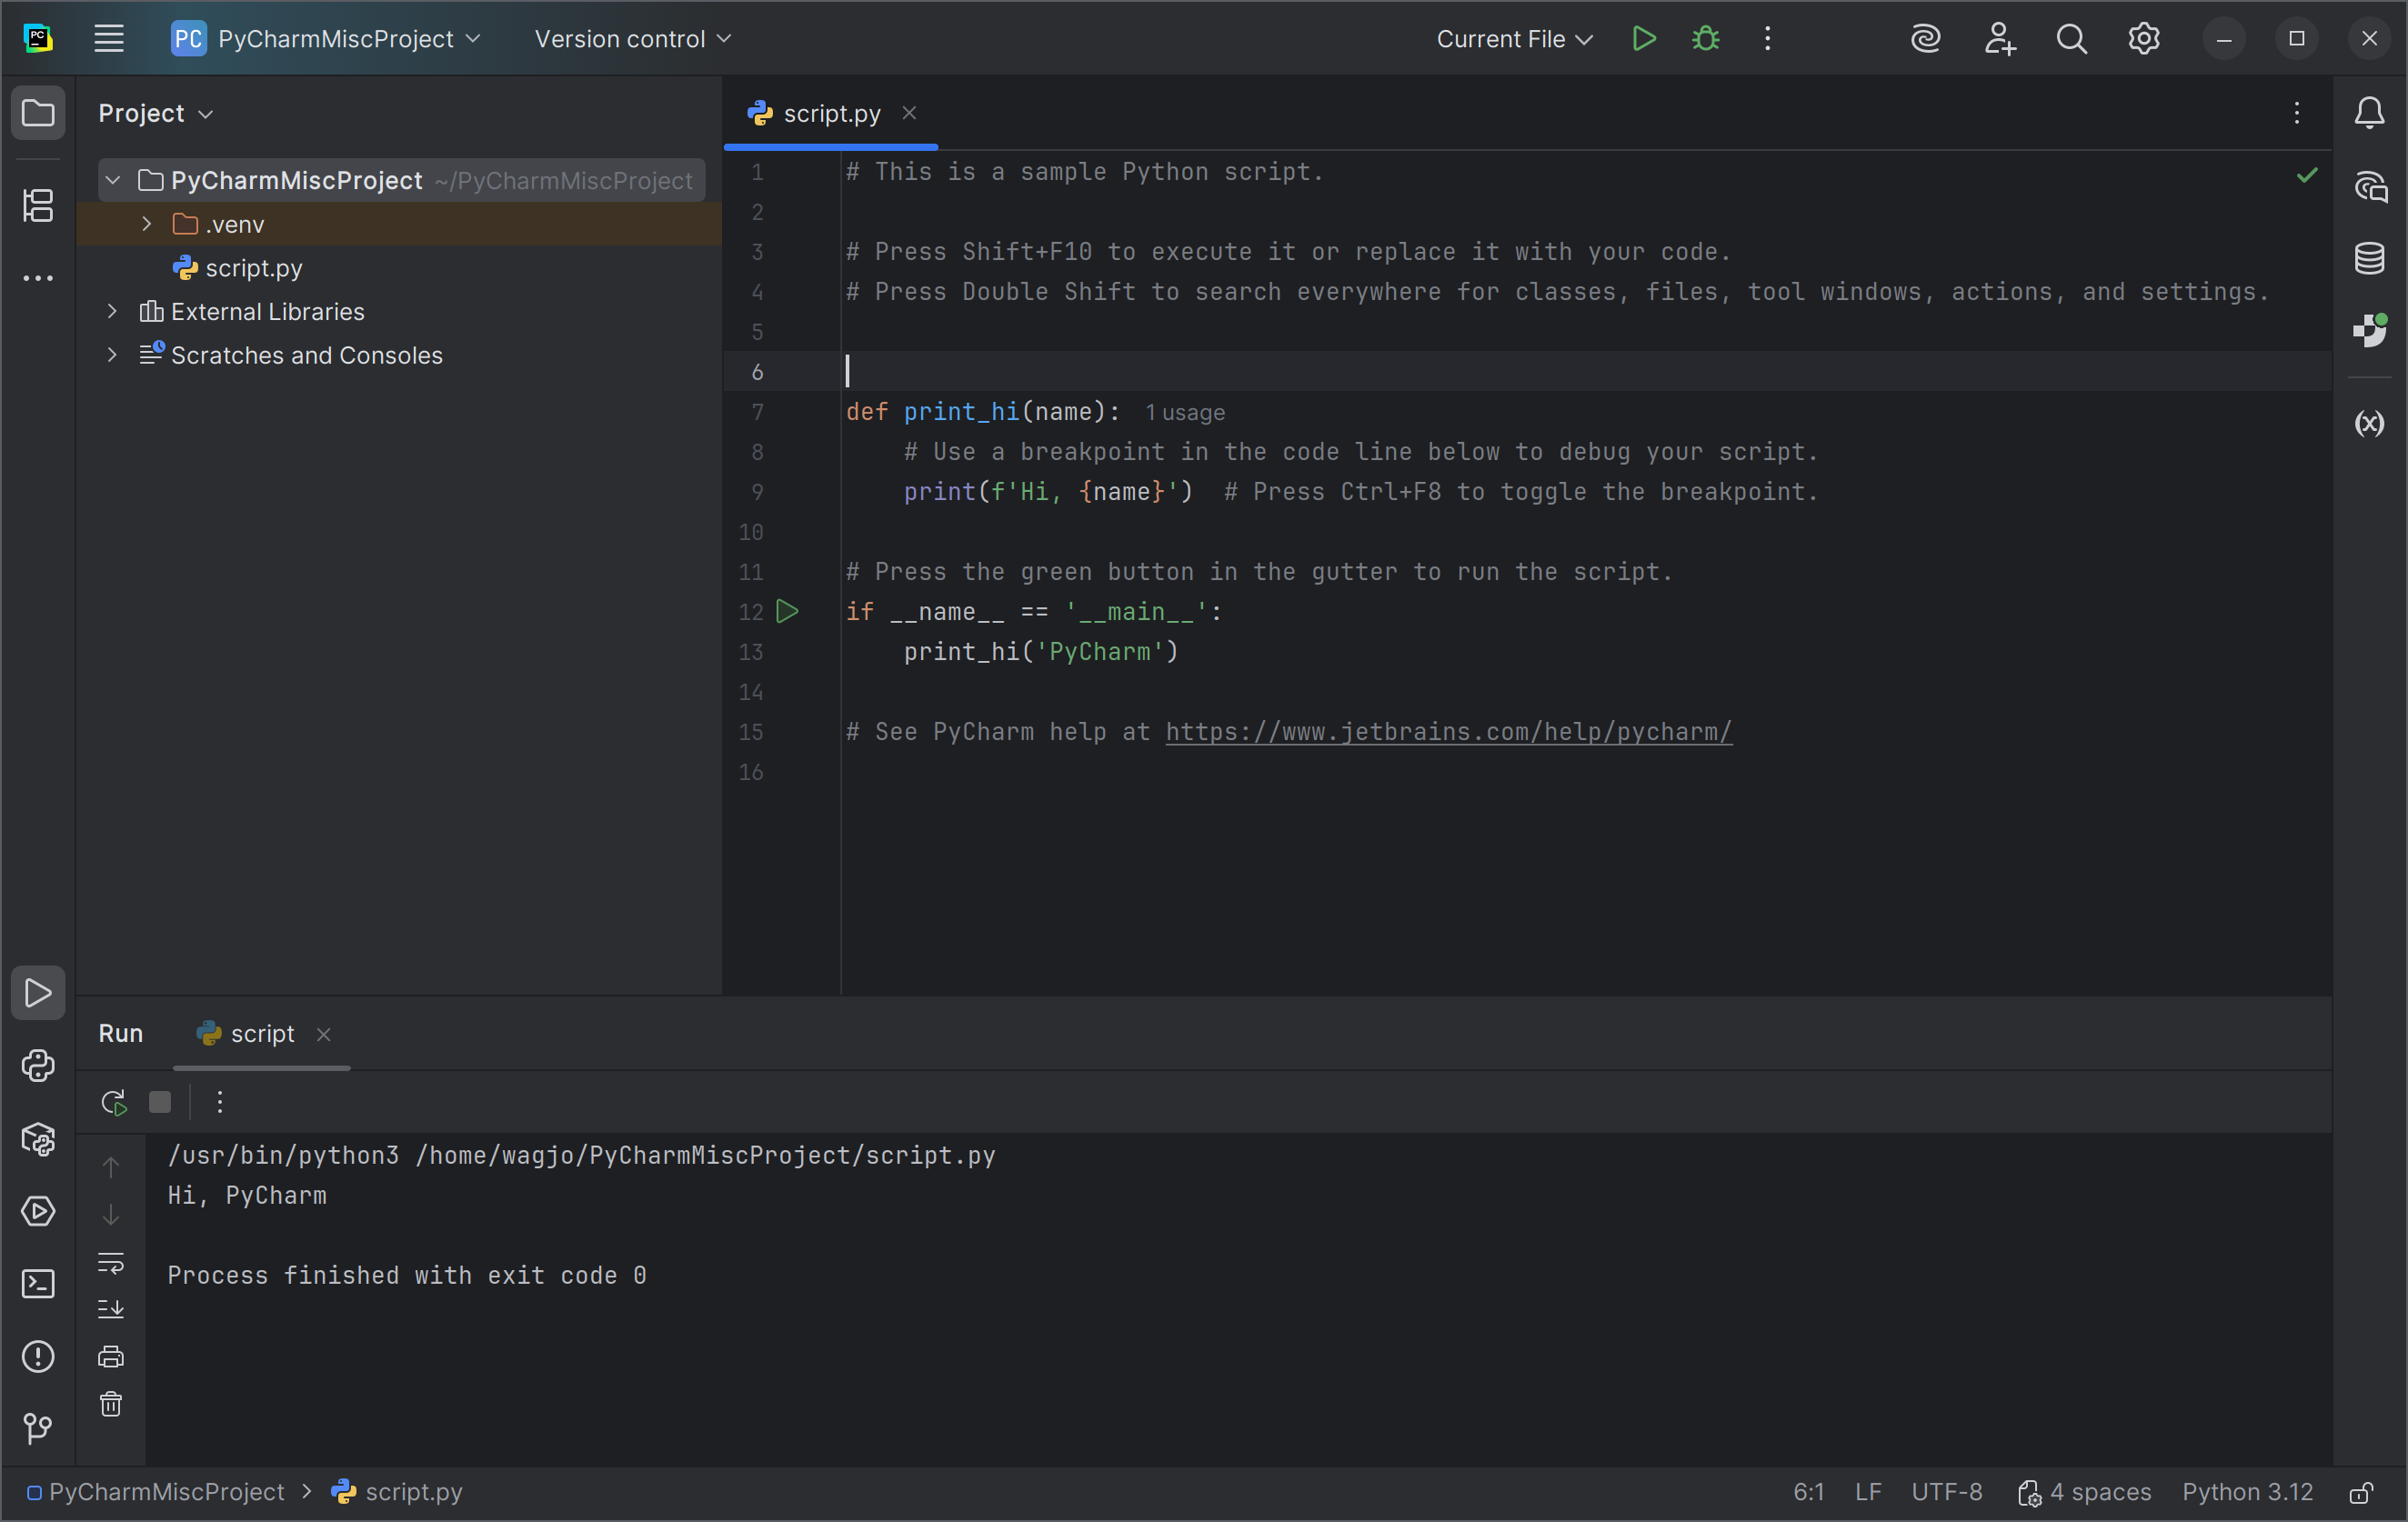Open the Python Console tool window

38,1066
